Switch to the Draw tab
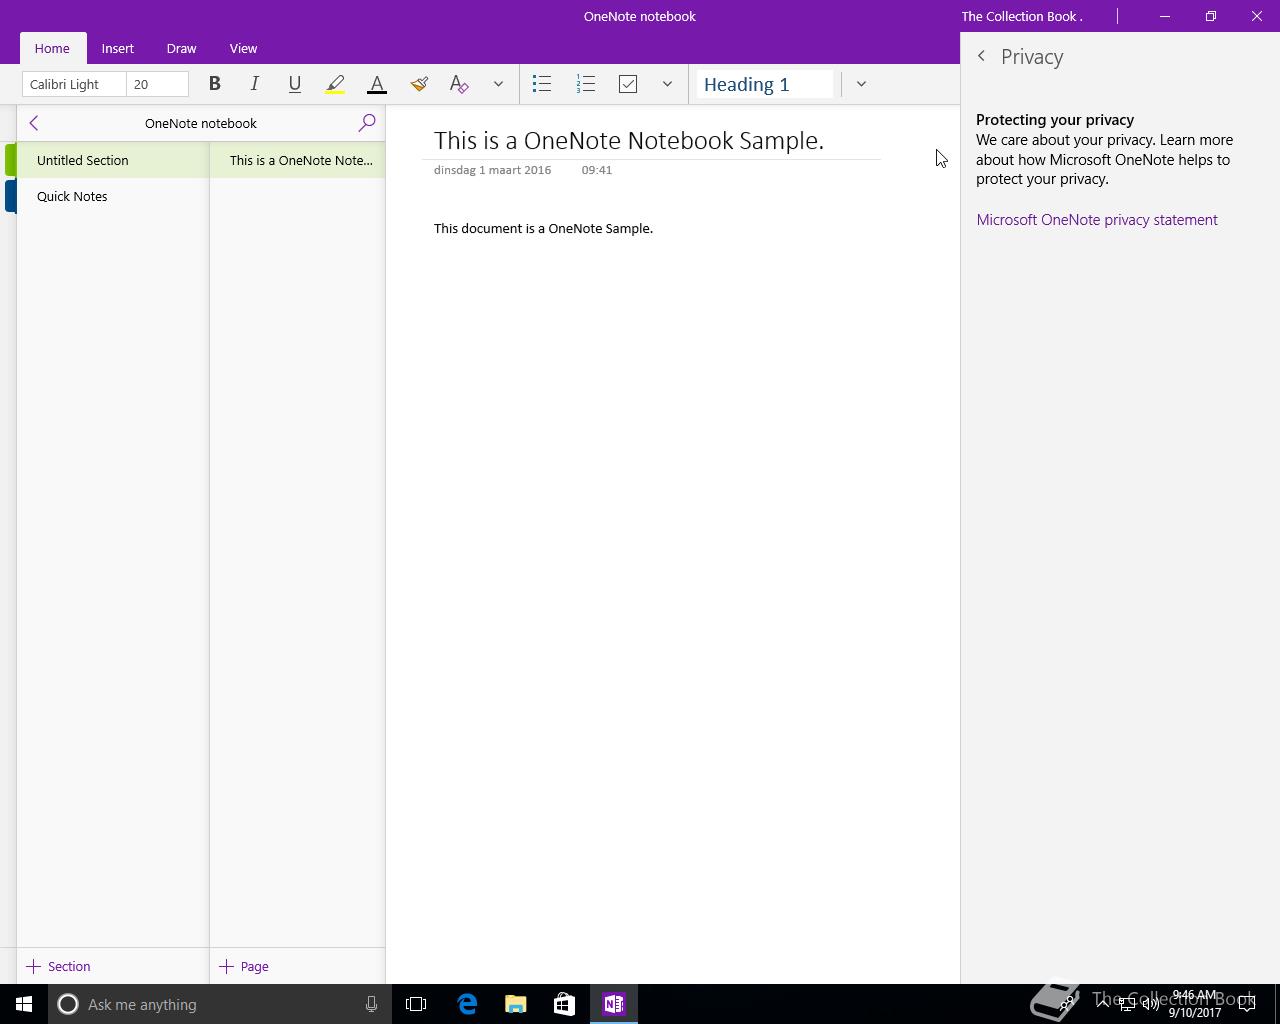This screenshot has width=1280, height=1024. [181, 48]
